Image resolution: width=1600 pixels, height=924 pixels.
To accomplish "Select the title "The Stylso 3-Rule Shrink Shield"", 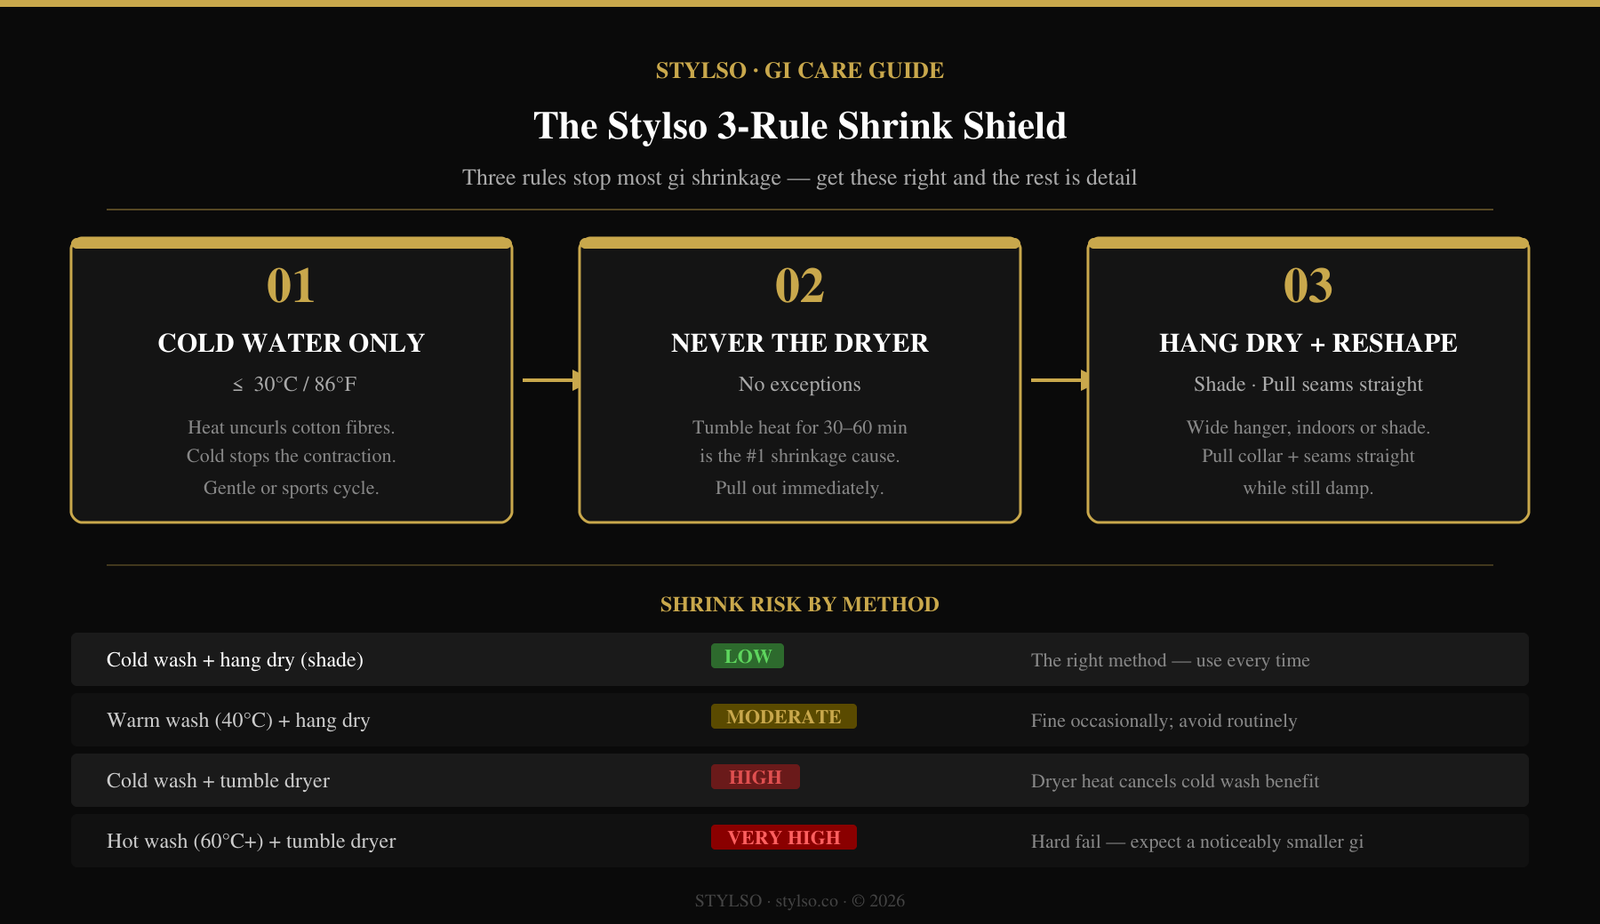I will point(800,126).
